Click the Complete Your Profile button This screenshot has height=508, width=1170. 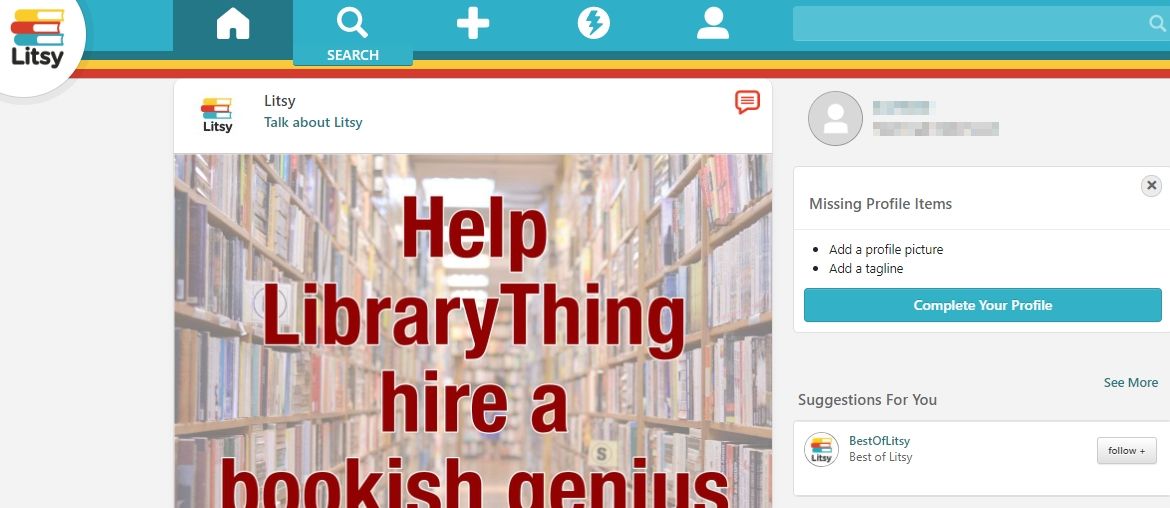point(982,305)
